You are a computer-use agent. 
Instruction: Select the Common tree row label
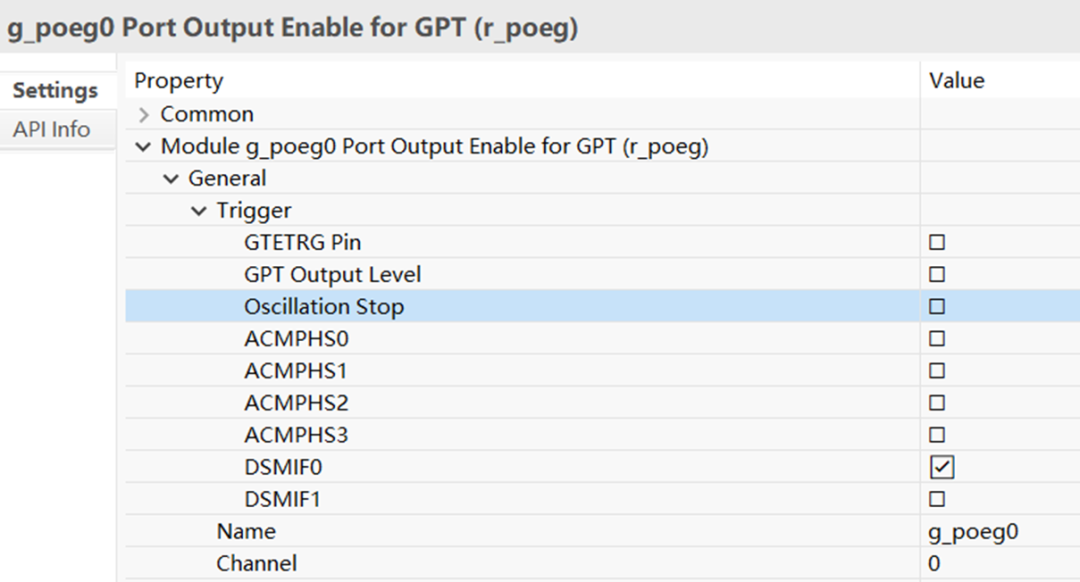coord(207,114)
